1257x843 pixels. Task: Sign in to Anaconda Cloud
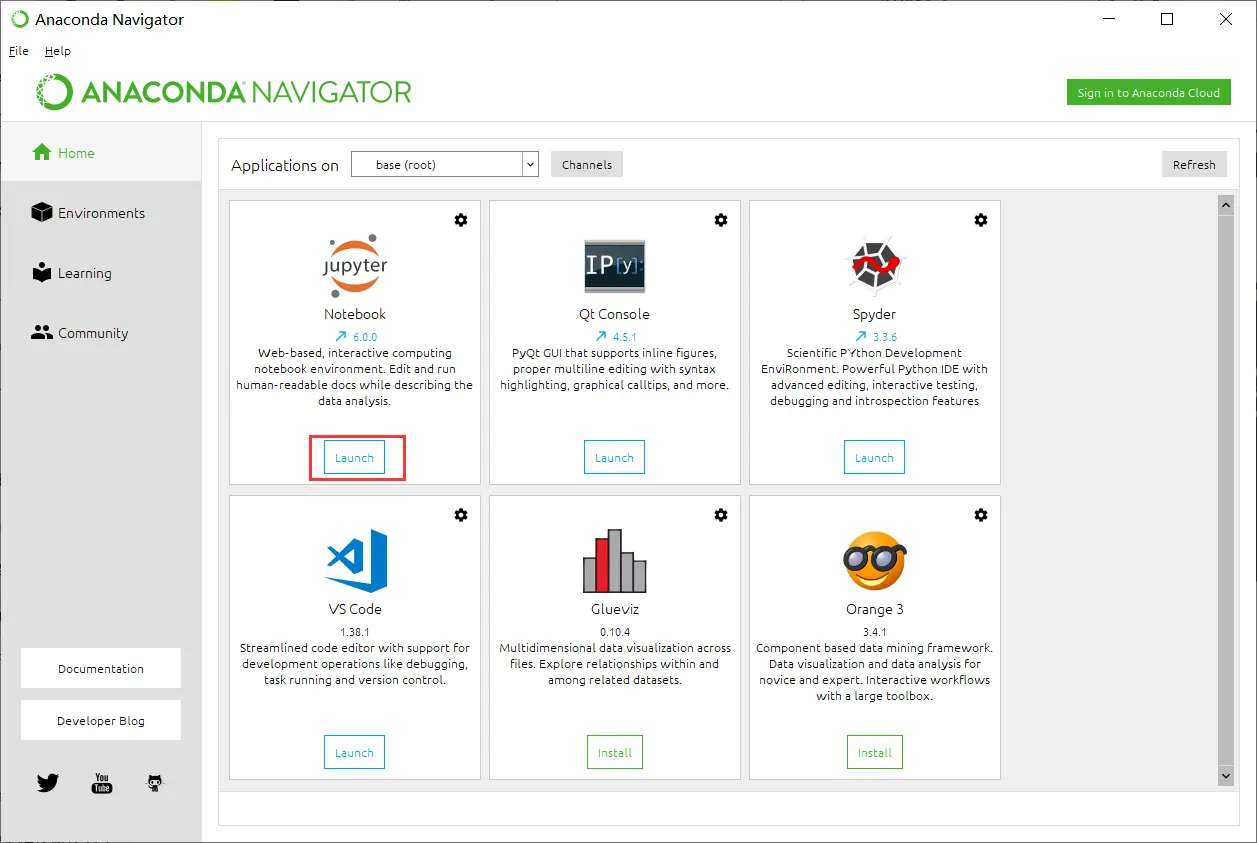point(1149,93)
